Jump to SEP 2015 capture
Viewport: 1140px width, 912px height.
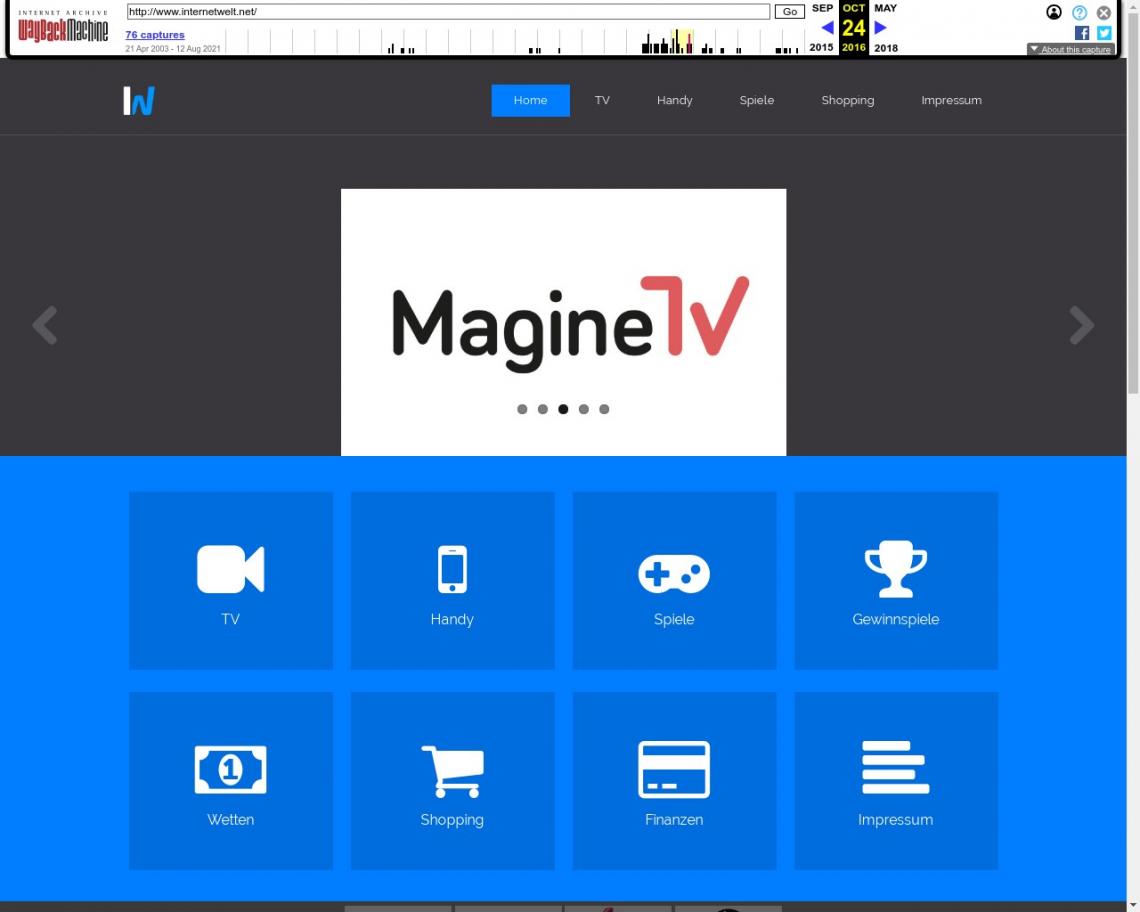click(x=822, y=28)
